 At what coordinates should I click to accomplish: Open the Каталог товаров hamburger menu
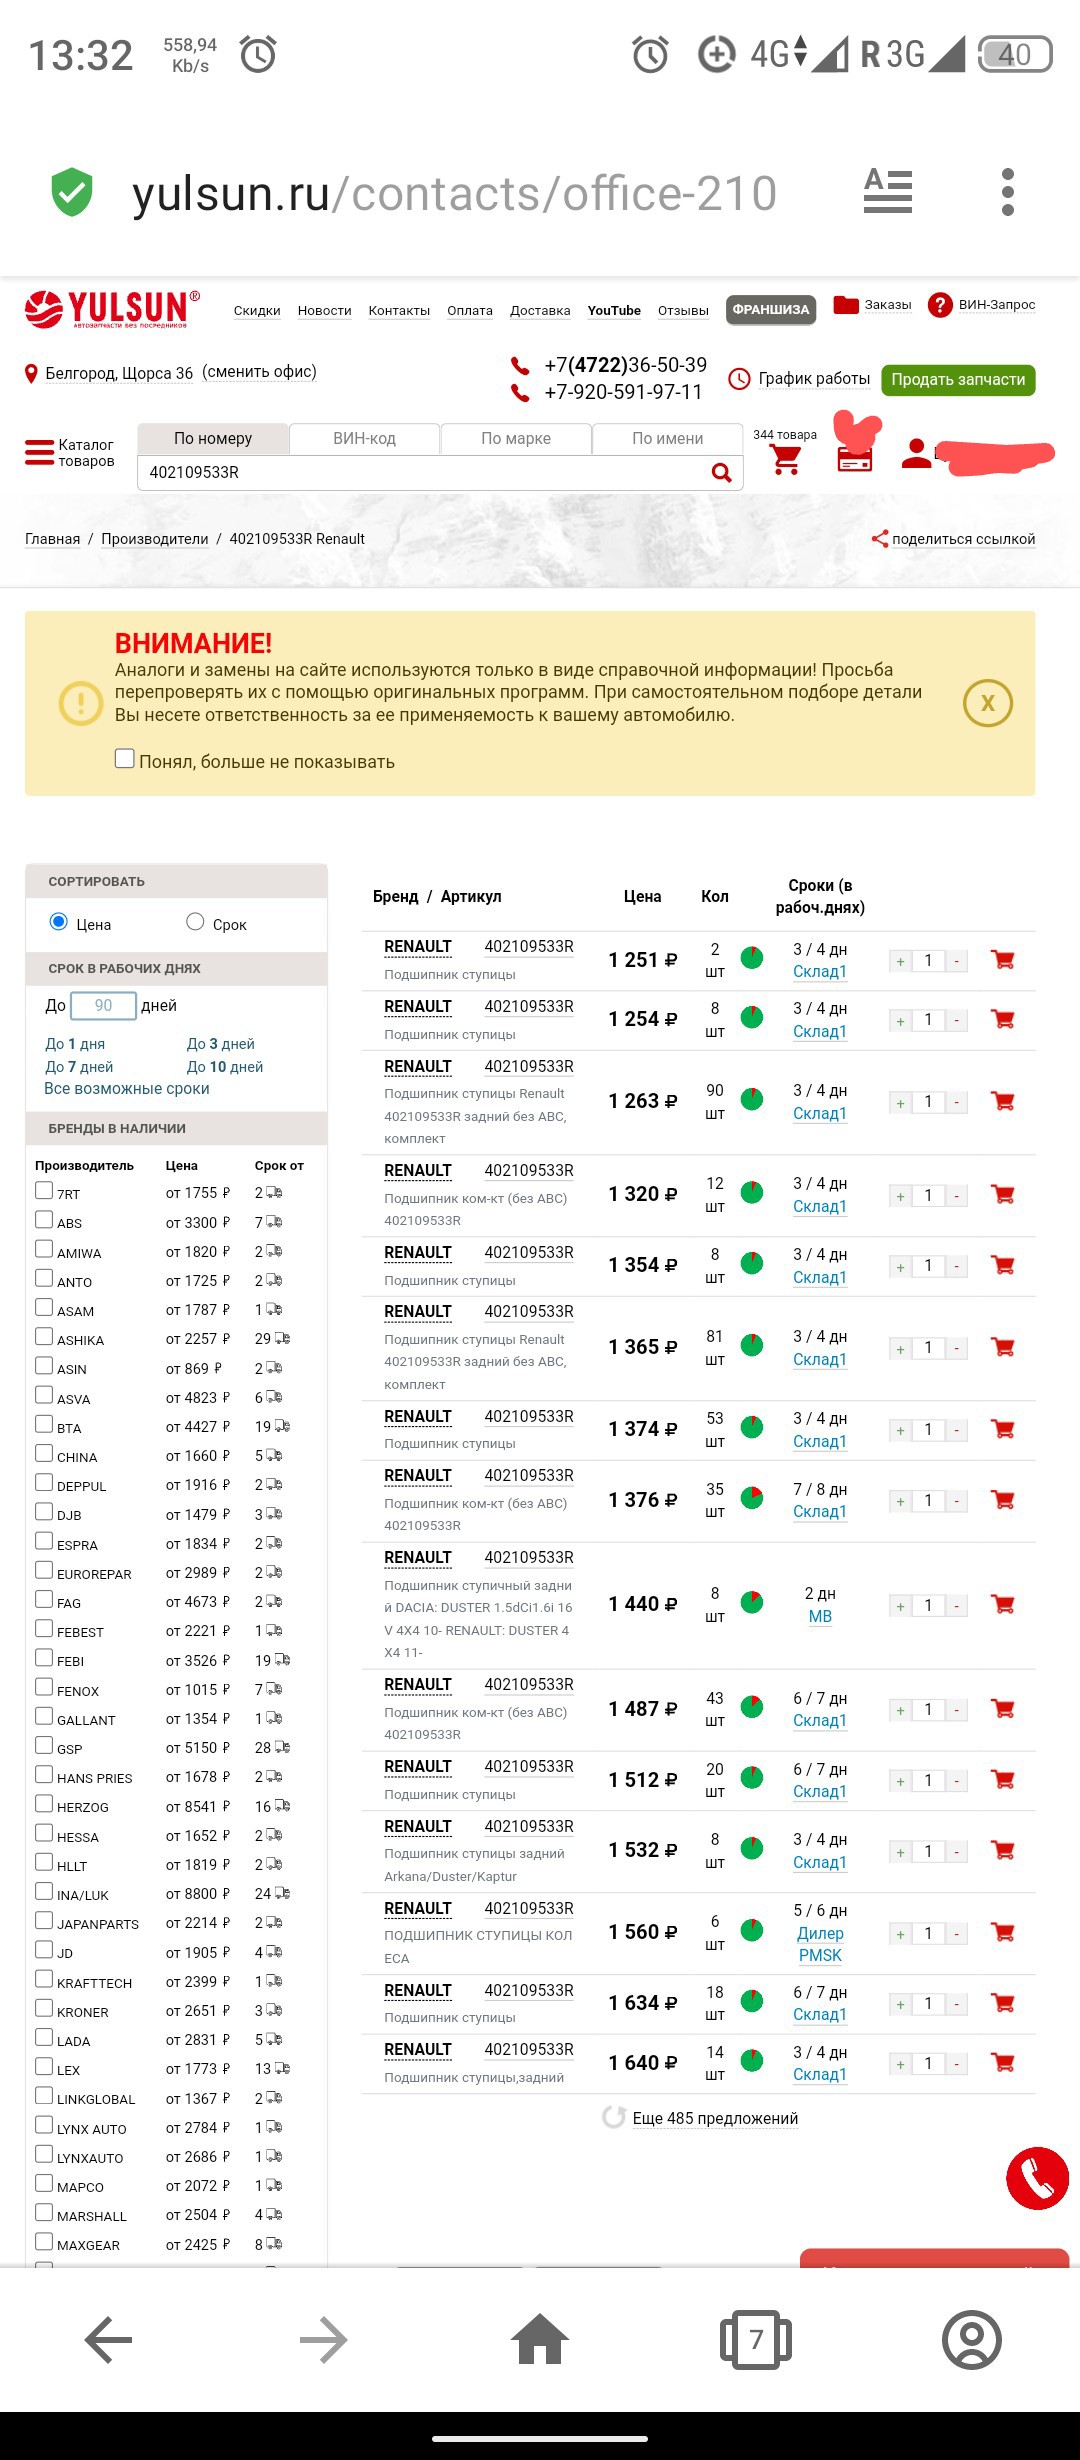39,453
